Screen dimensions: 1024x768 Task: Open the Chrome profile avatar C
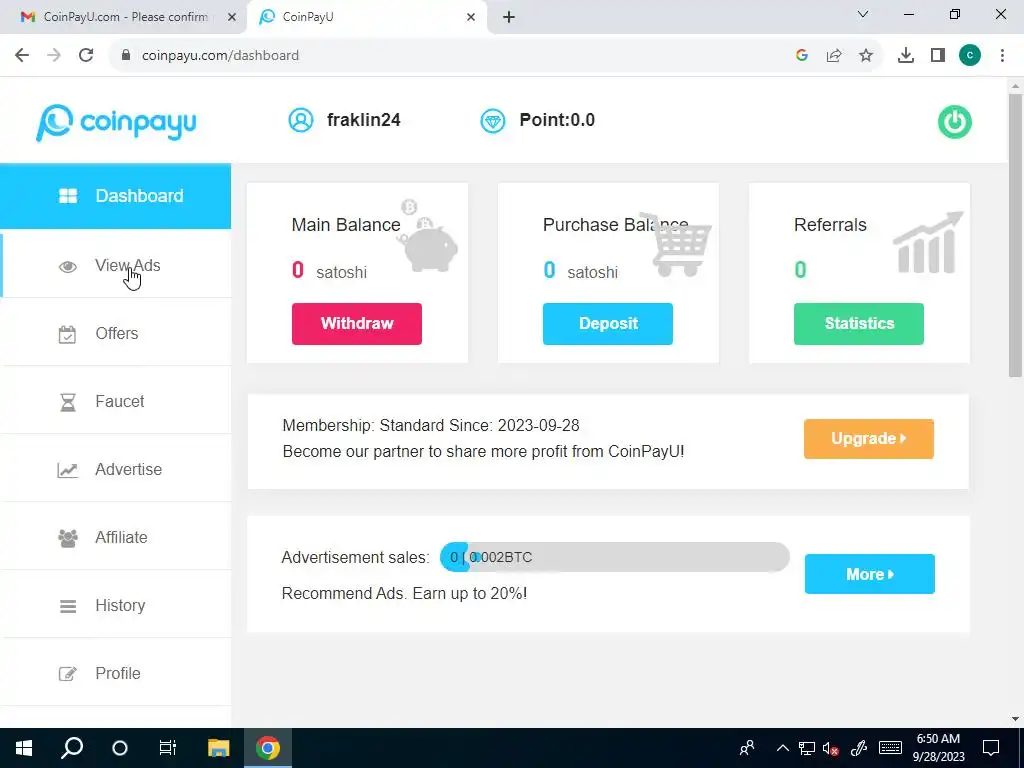coord(970,56)
